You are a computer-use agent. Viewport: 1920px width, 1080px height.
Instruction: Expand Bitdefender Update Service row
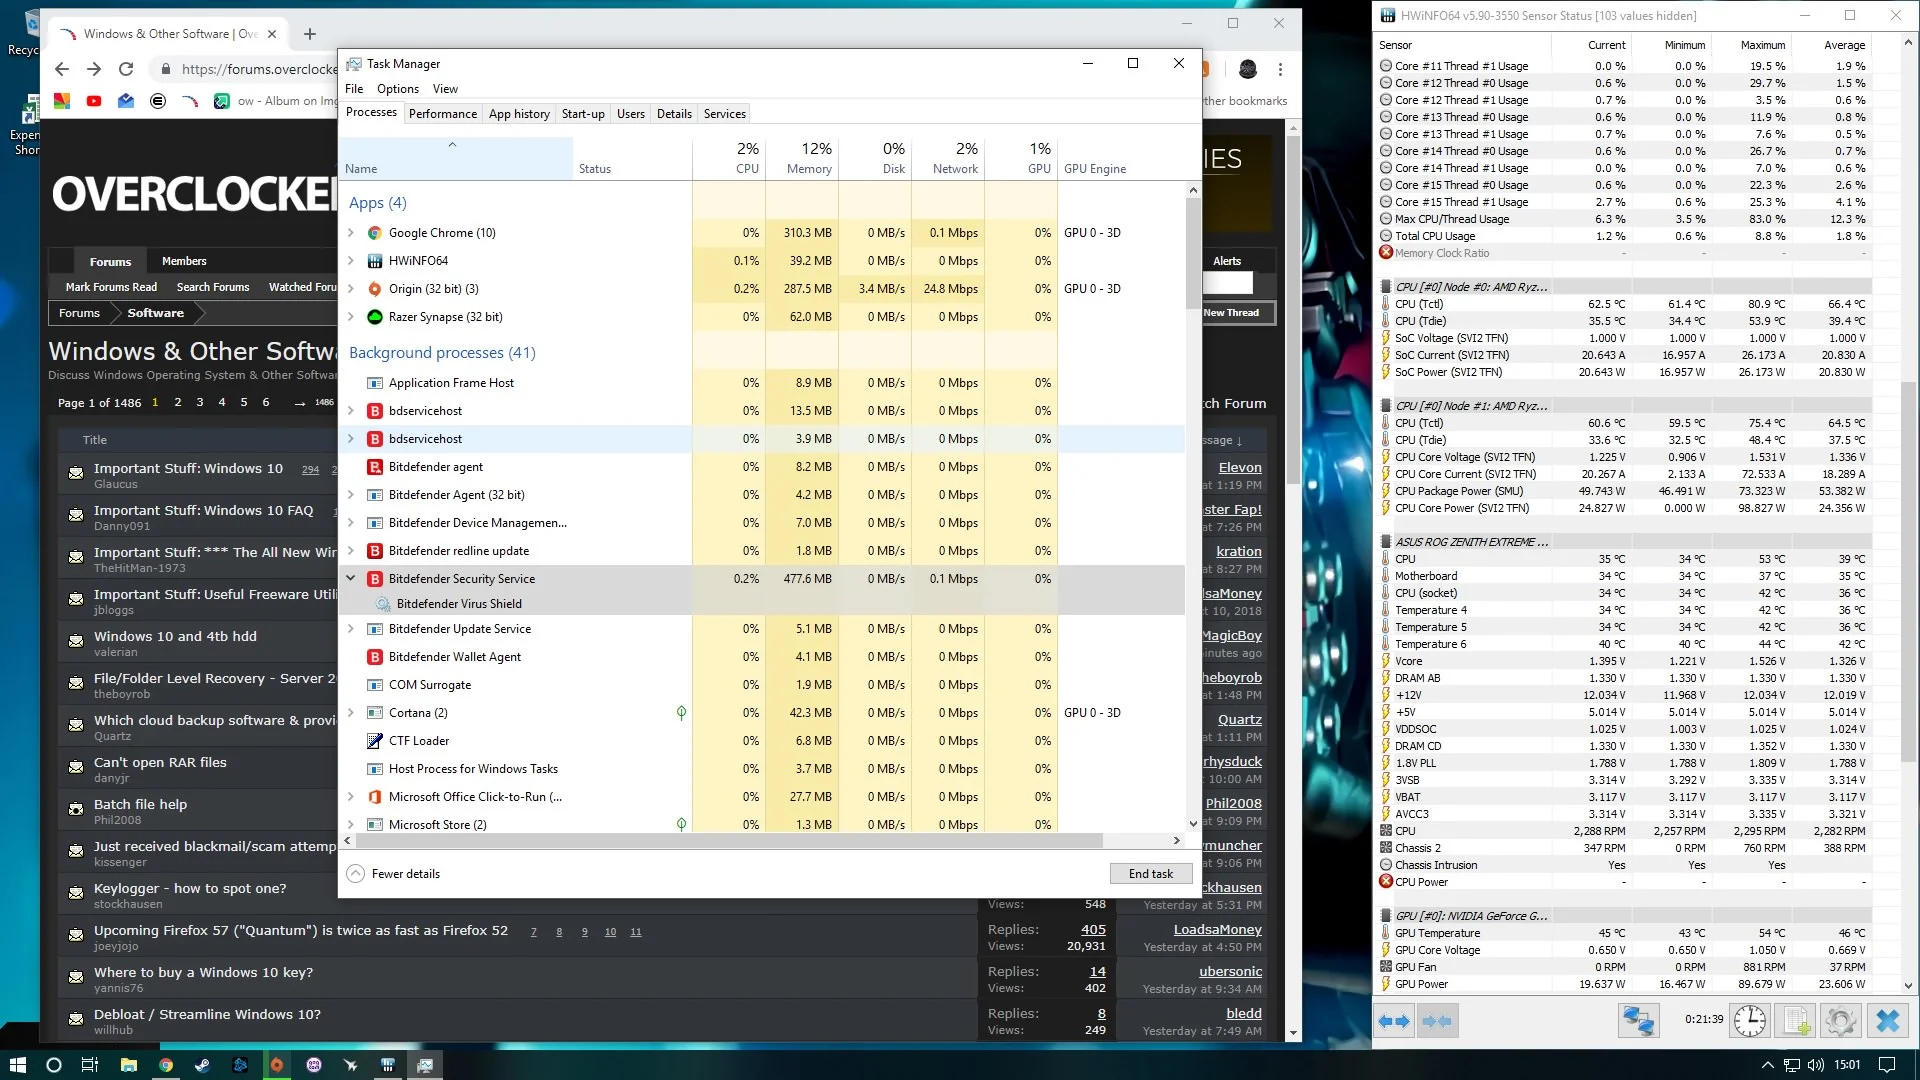(x=351, y=629)
